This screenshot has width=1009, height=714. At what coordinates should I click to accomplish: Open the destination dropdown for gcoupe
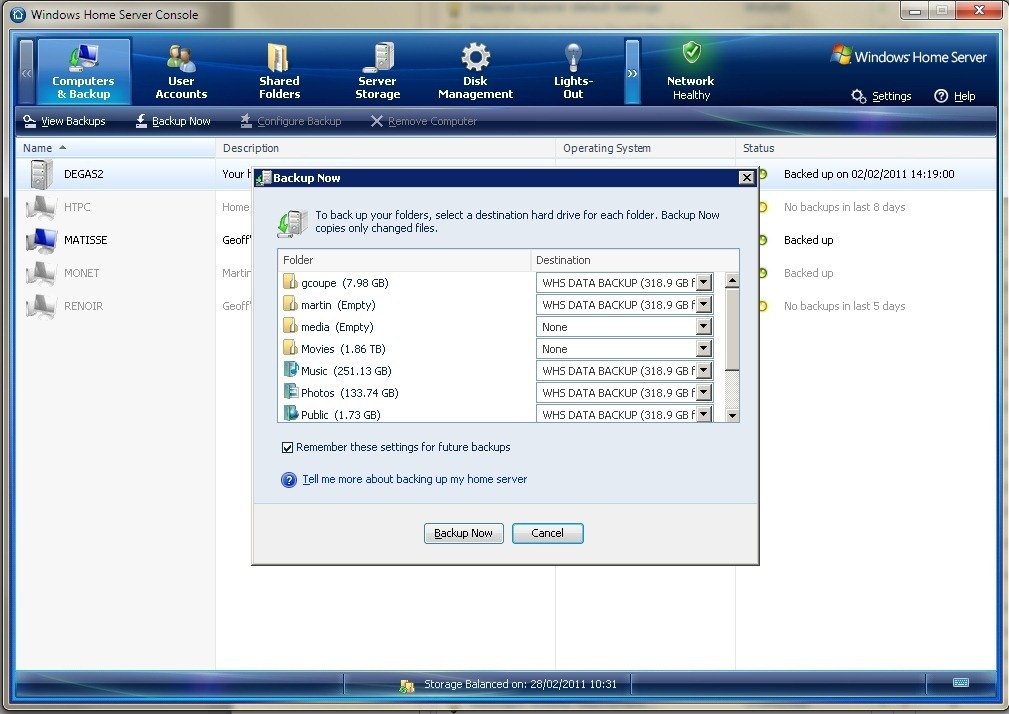(704, 282)
